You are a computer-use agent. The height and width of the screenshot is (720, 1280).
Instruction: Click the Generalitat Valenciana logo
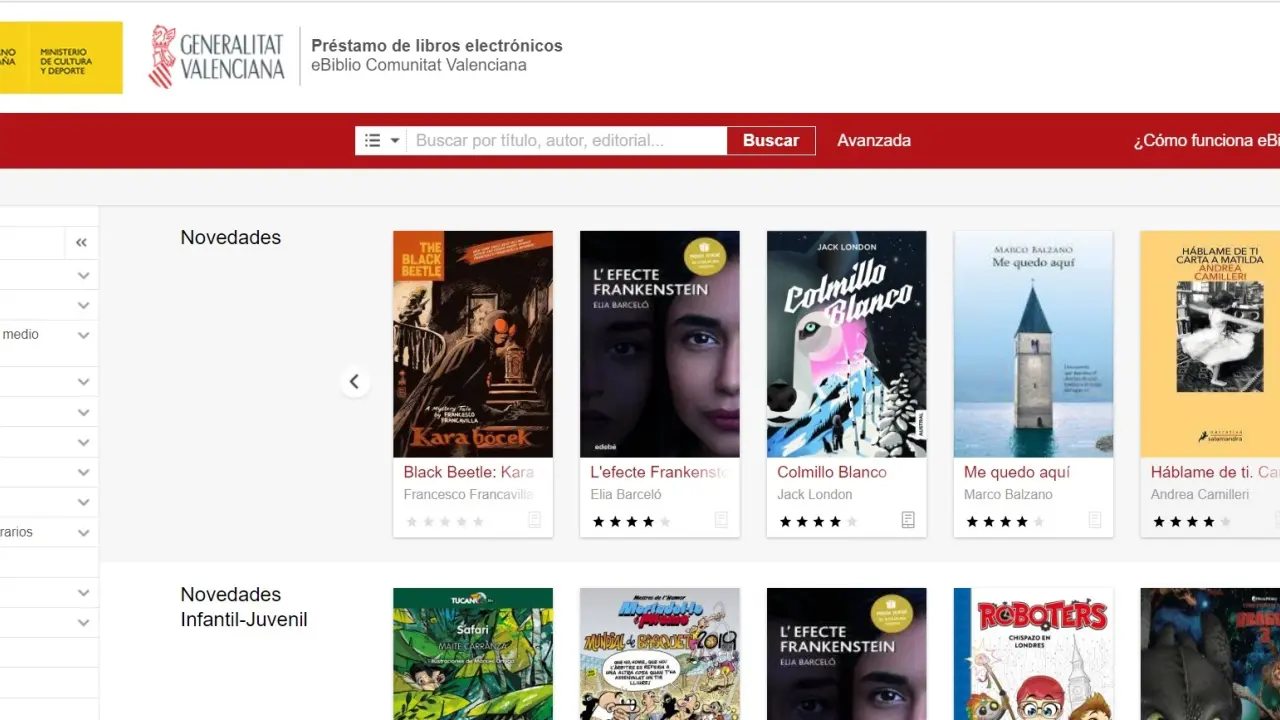(217, 57)
